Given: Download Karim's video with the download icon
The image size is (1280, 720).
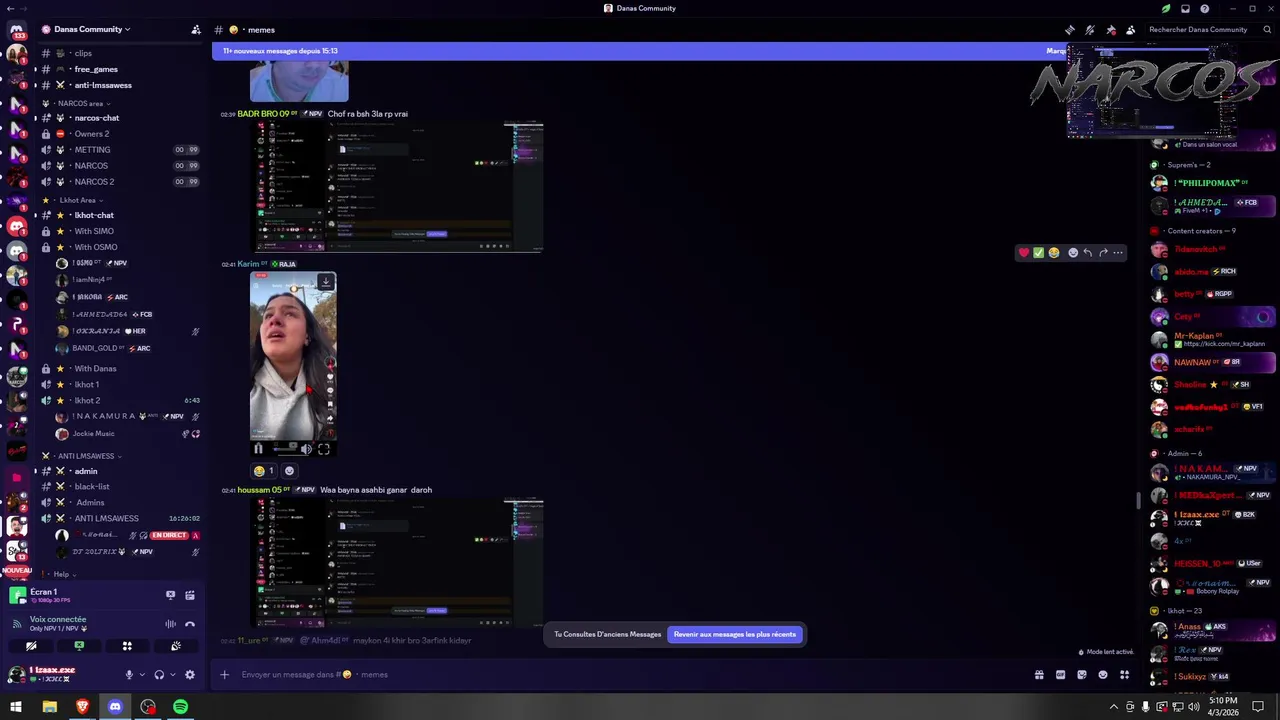Looking at the screenshot, I should (x=325, y=283).
